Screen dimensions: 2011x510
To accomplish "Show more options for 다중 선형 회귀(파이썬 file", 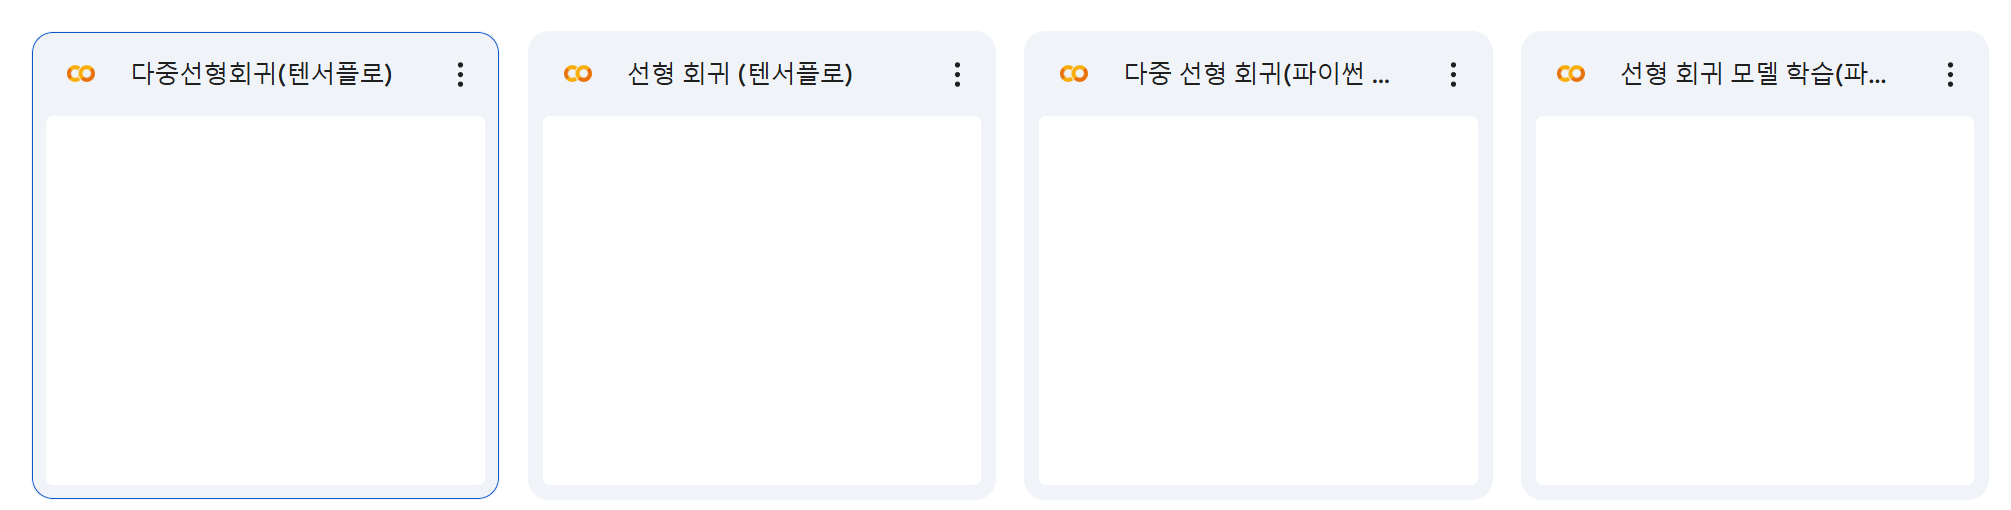I will coord(1453,74).
